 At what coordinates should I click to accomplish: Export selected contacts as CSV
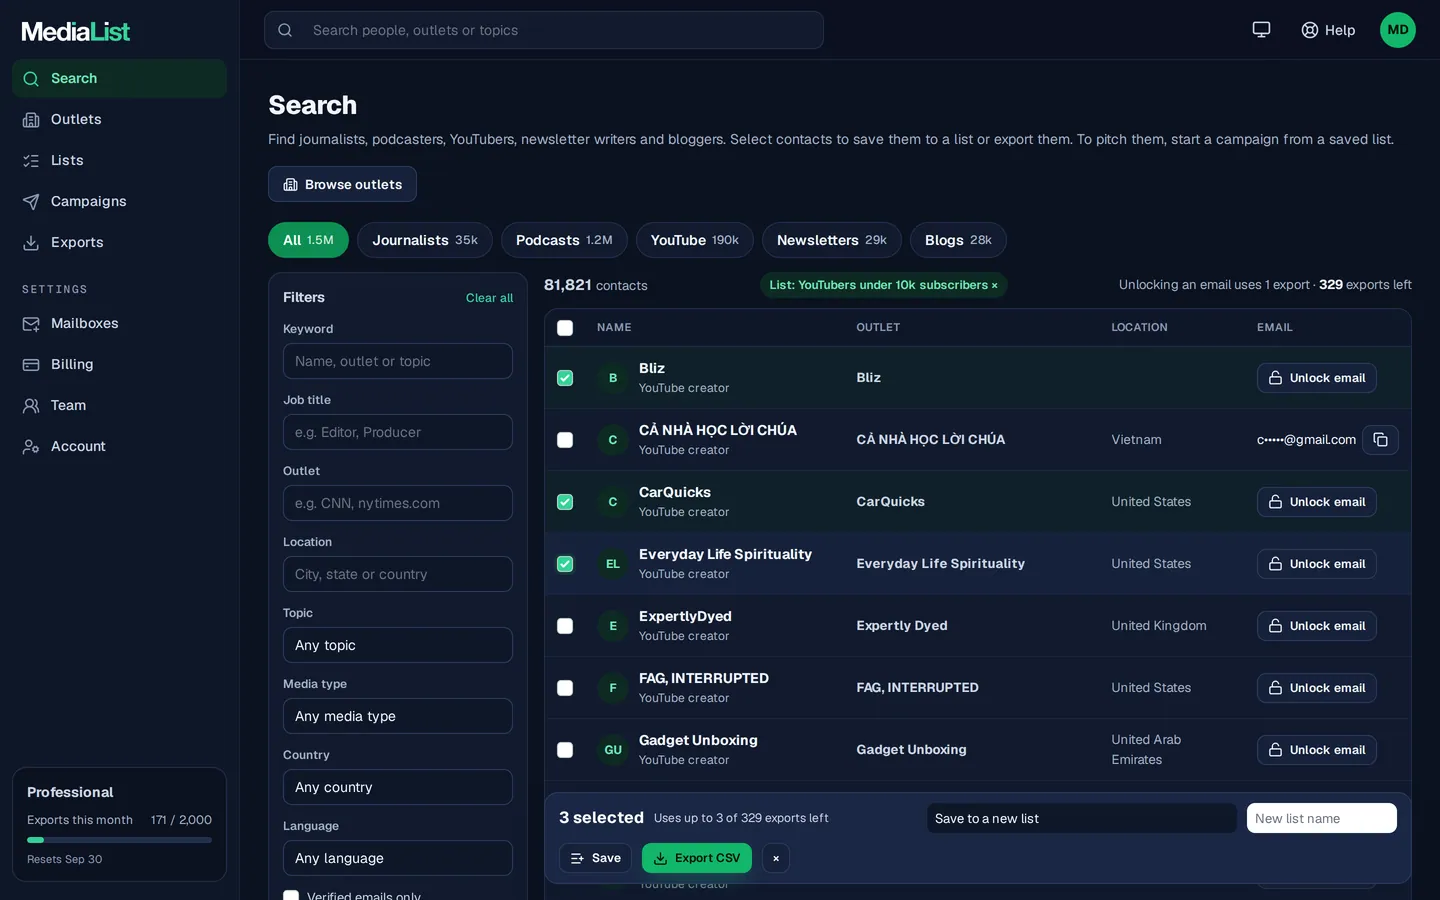(697, 858)
